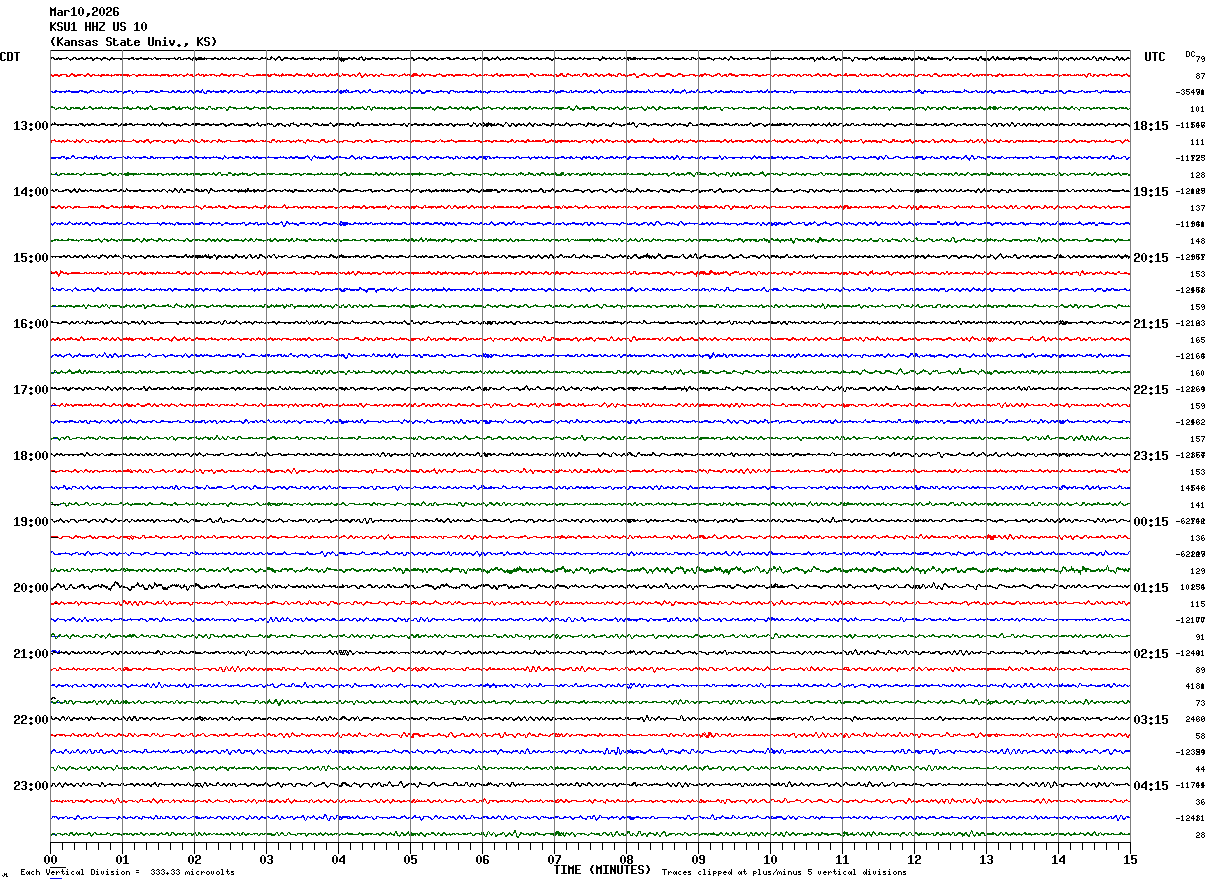The height and width of the screenshot is (886, 1210).
Task: Select minute 15 on the time axis
Action: click(x=1129, y=859)
